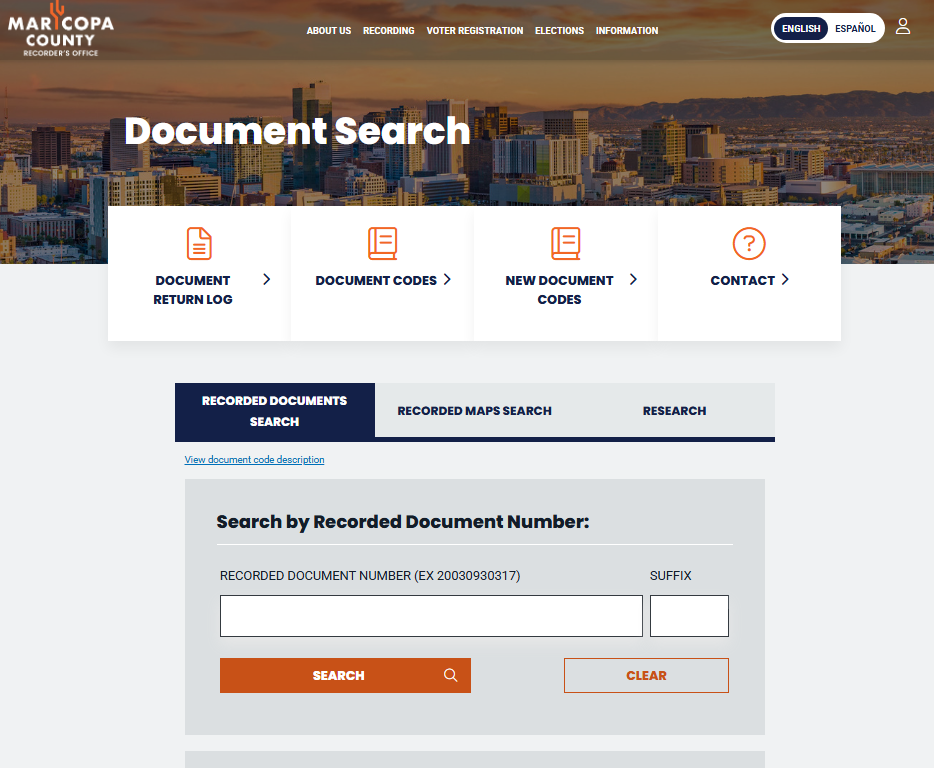The width and height of the screenshot is (934, 768).
Task: Focus the Suffix text box
Action: [689, 616]
